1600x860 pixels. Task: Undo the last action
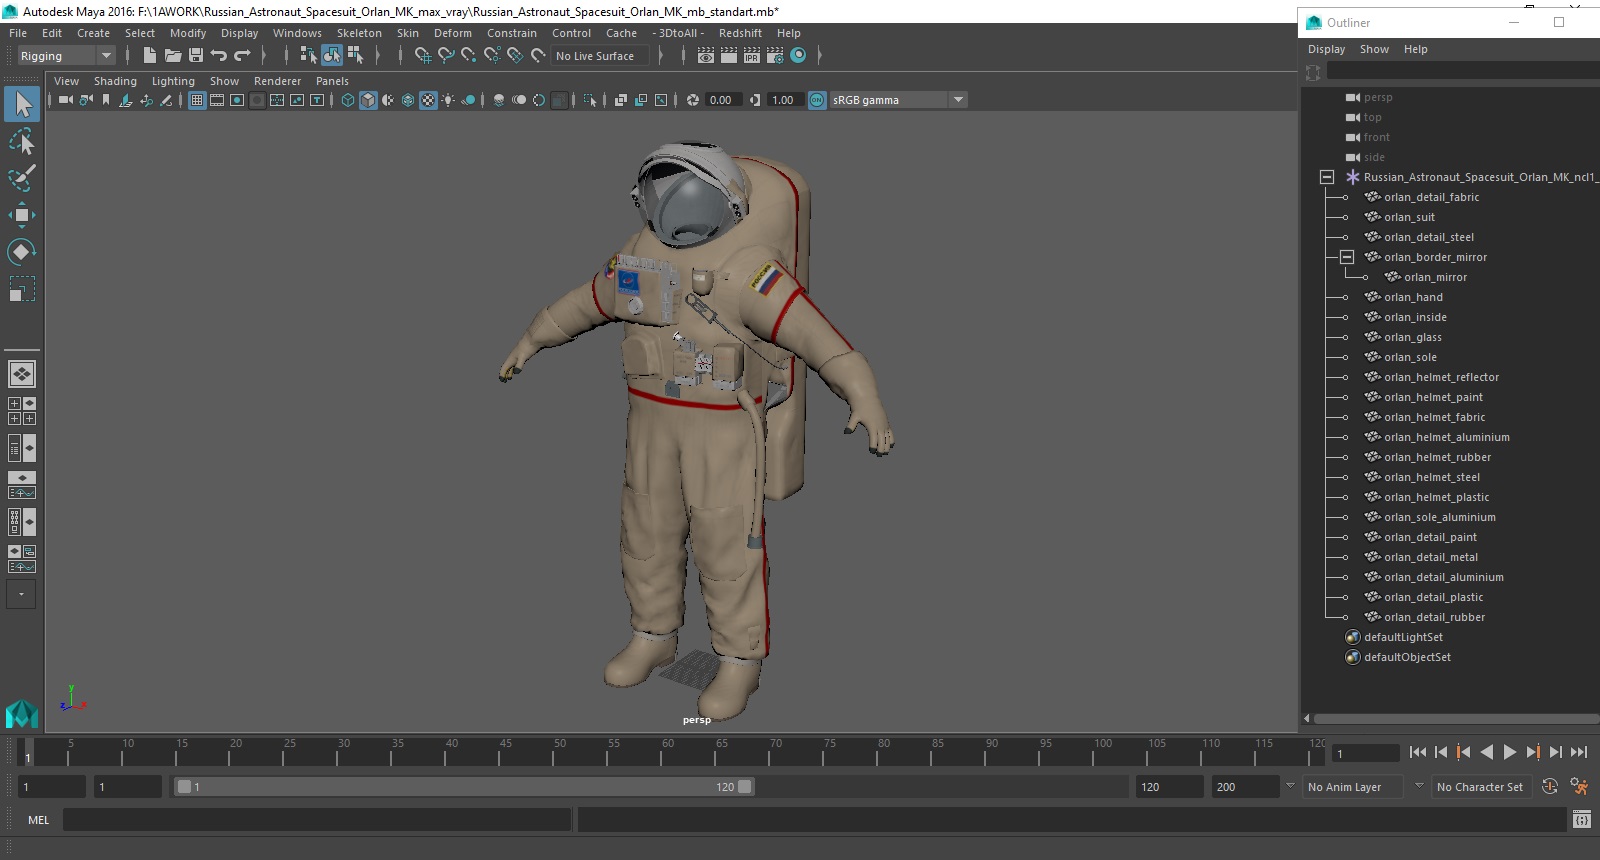219,56
